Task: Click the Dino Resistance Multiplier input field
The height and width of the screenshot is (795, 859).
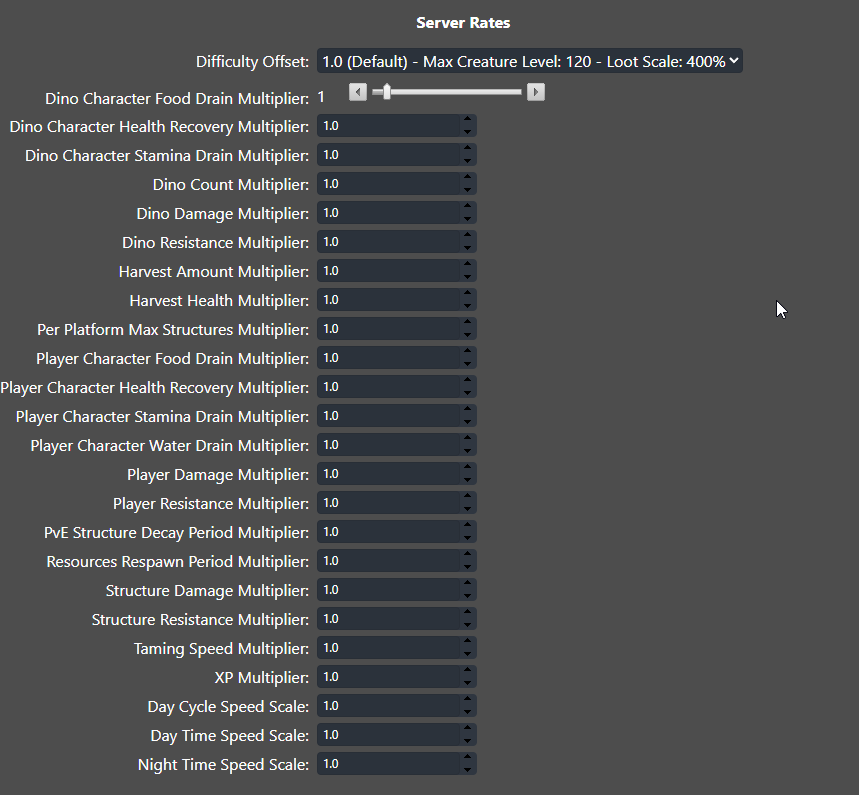Action: tap(388, 242)
